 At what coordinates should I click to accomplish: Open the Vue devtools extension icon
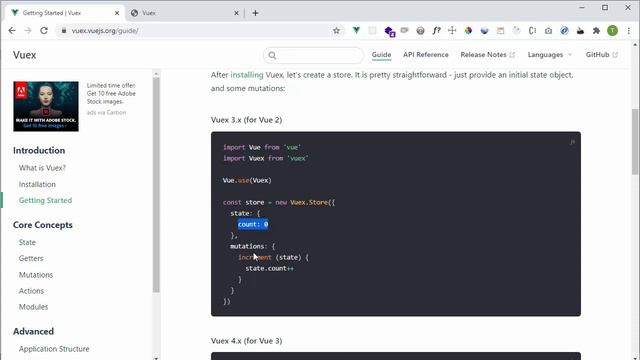pos(356,30)
